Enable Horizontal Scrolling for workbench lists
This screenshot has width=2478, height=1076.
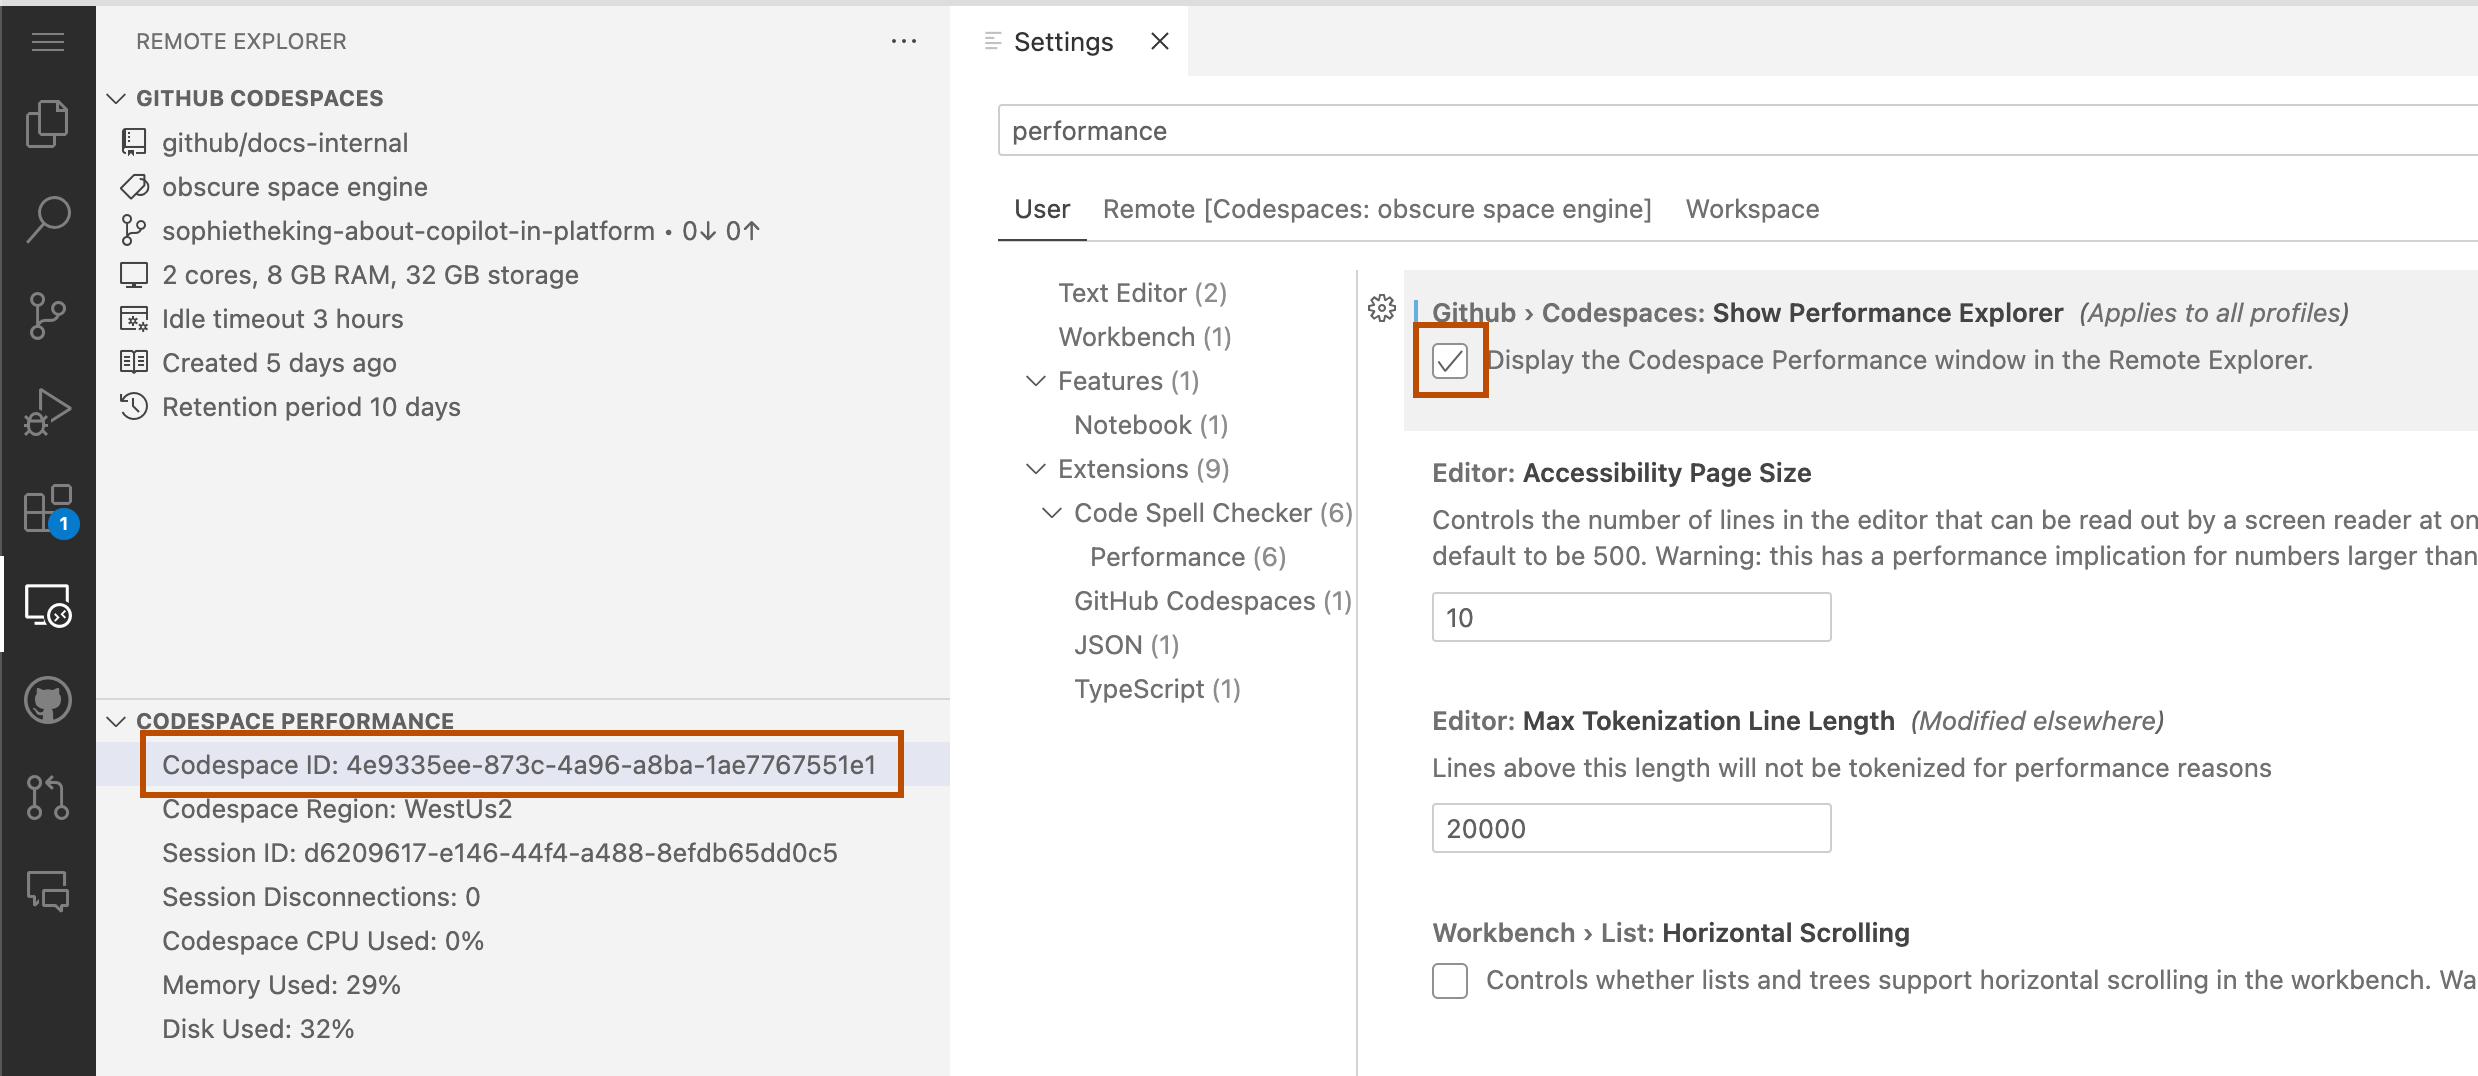(1449, 981)
